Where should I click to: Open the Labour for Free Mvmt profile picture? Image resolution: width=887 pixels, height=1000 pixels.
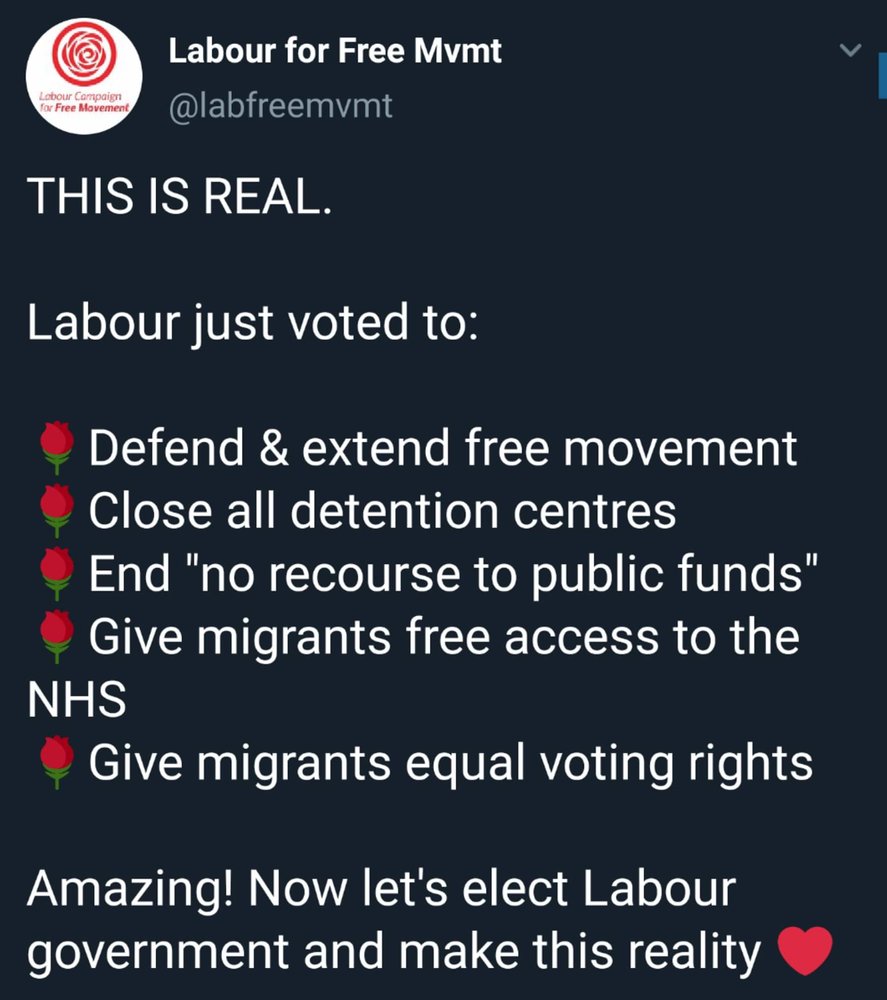click(84, 76)
